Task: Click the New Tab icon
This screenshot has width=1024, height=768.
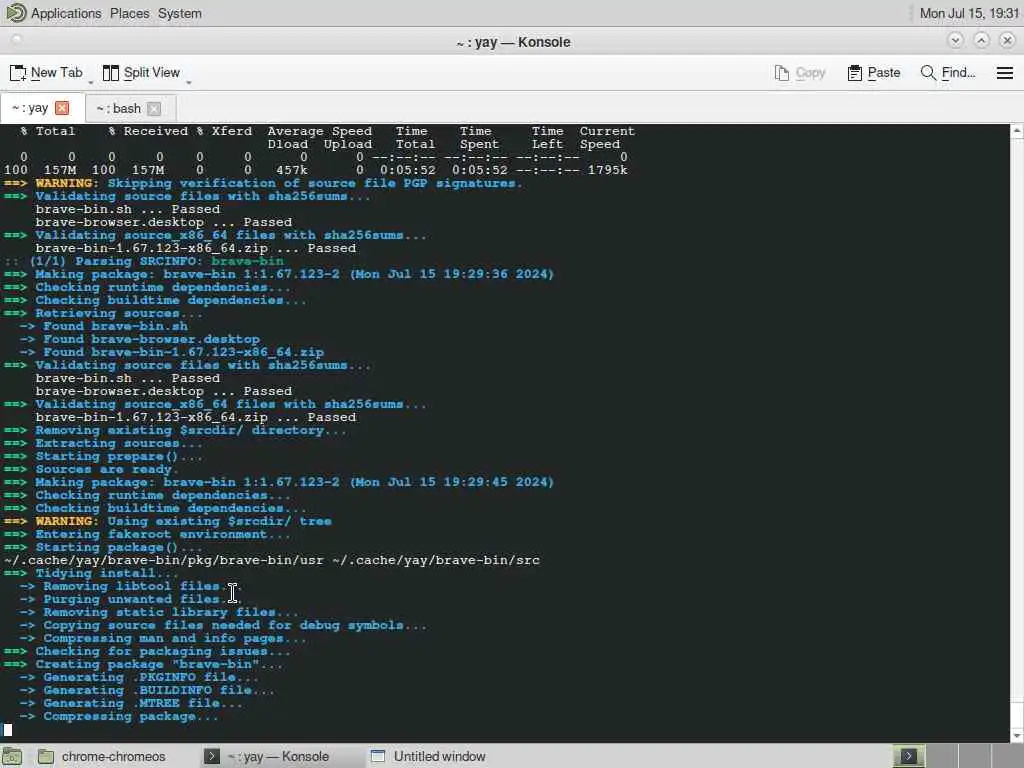Action: coord(18,72)
